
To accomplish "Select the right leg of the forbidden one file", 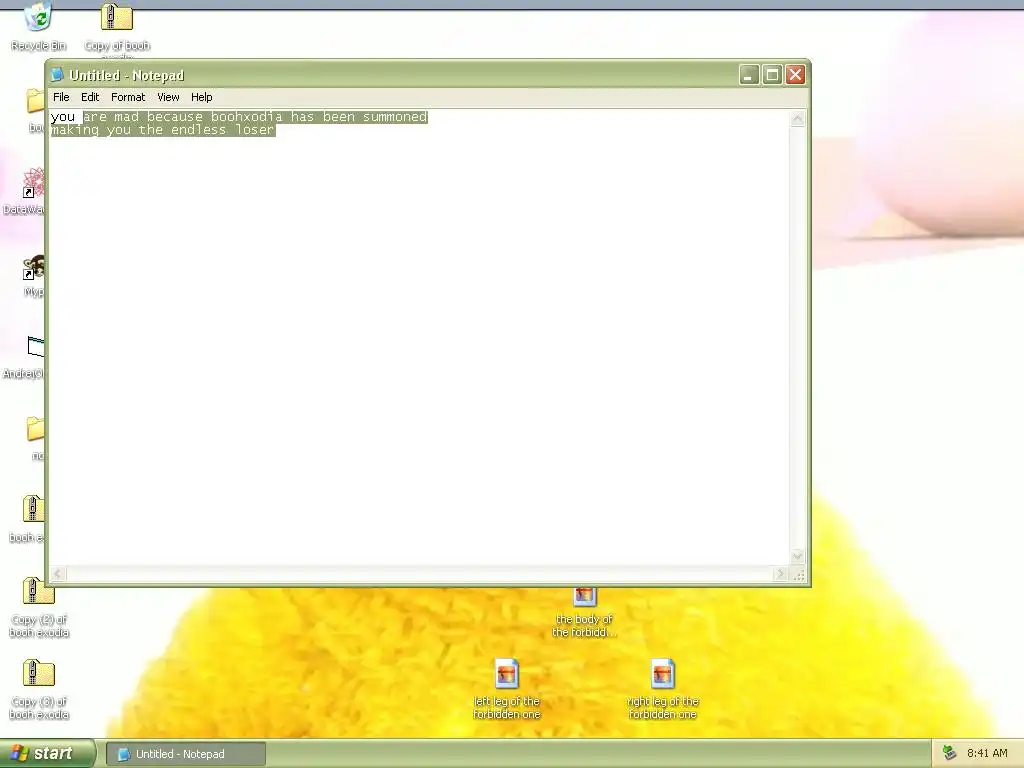I will pos(663,689).
